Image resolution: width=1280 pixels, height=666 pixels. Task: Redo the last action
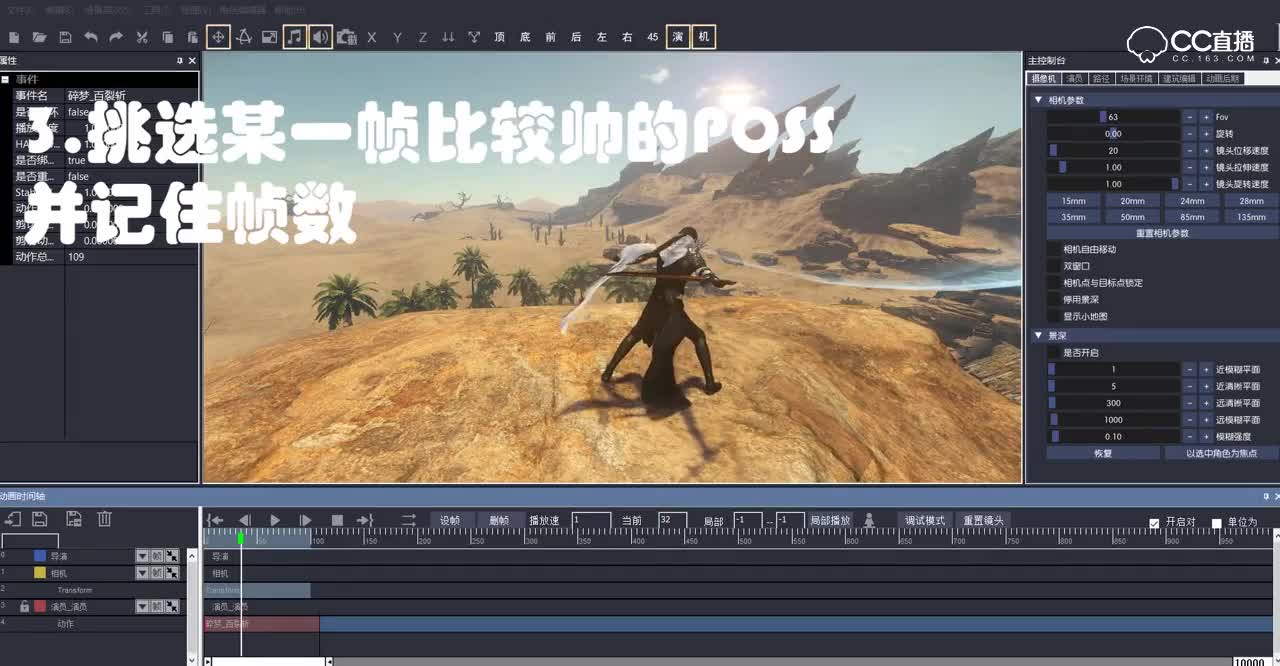pos(116,37)
